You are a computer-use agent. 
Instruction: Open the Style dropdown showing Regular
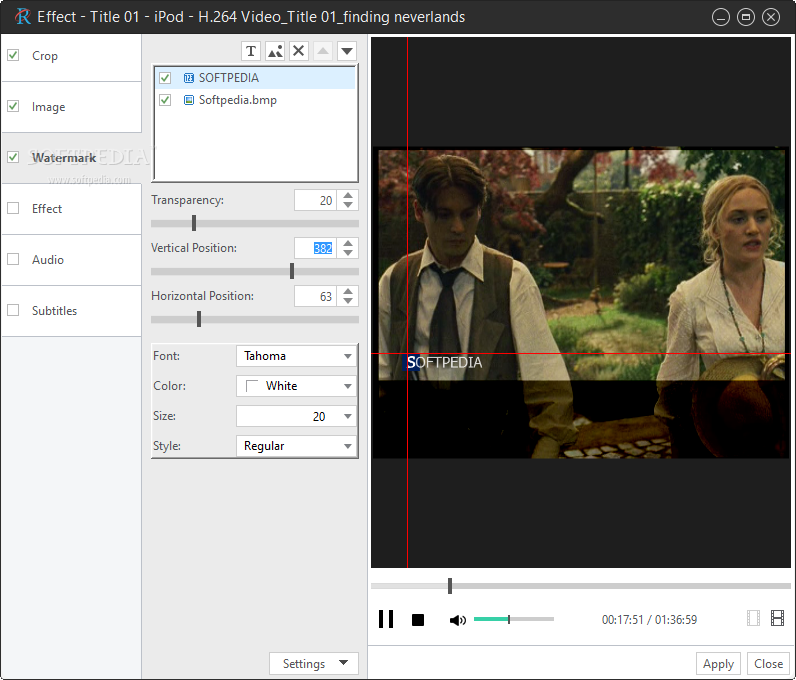(296, 446)
